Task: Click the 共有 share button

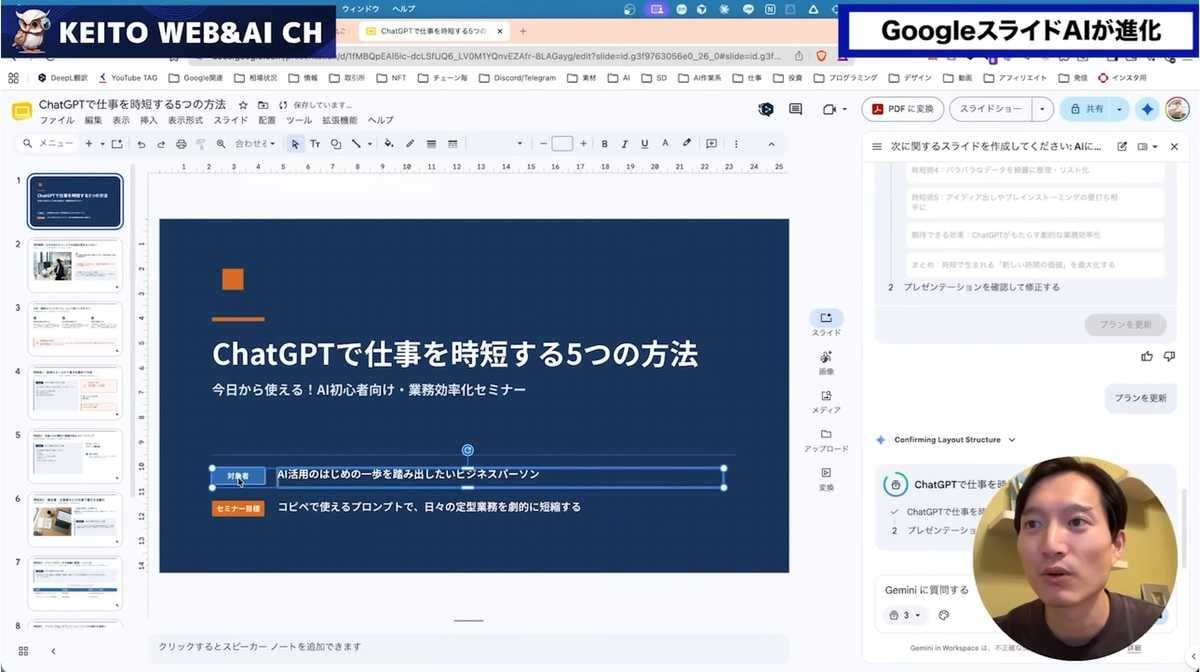Action: click(1086, 109)
